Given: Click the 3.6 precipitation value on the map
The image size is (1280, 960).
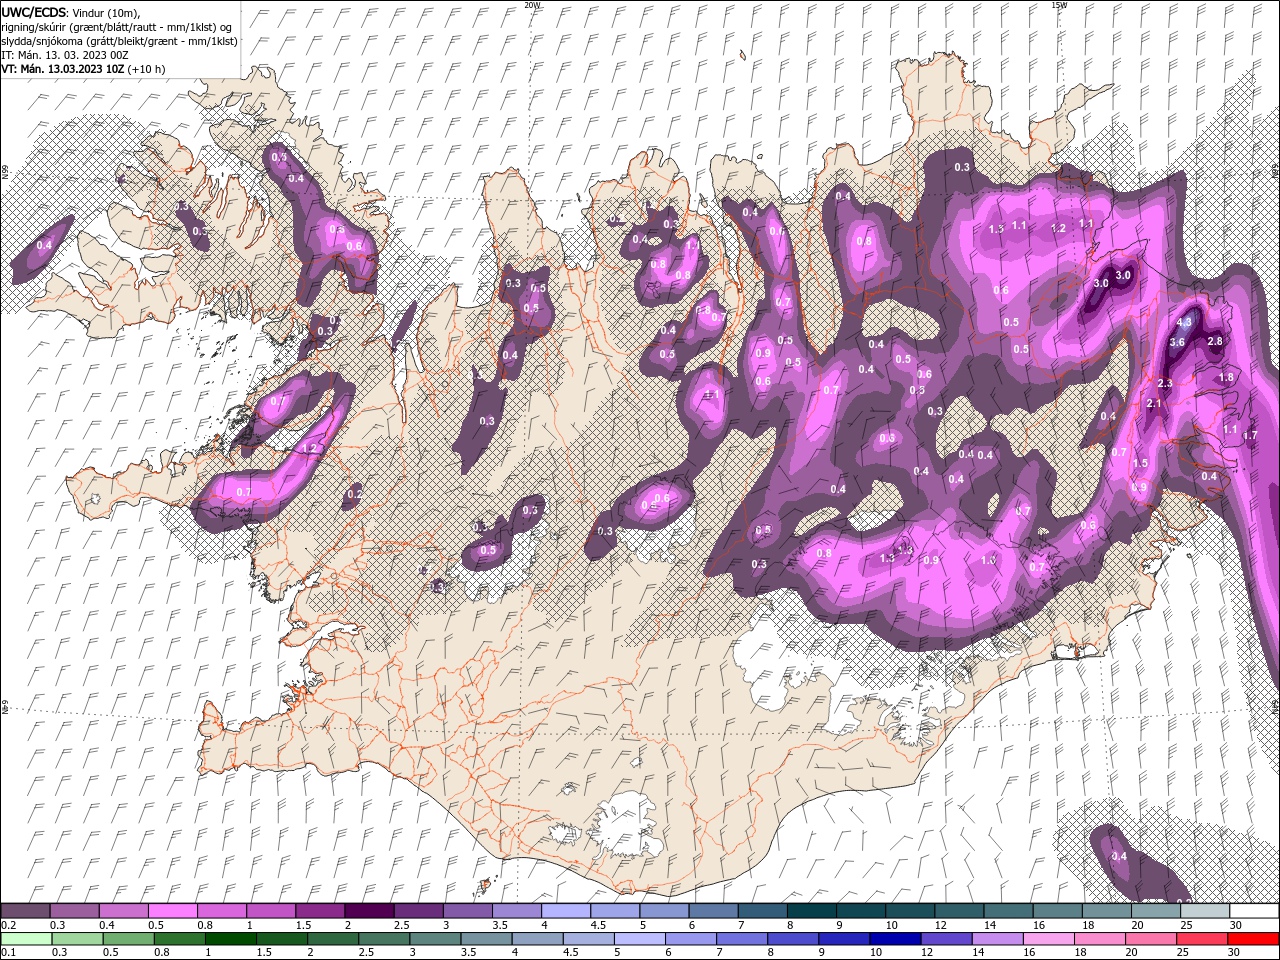Looking at the screenshot, I should 1177,342.
